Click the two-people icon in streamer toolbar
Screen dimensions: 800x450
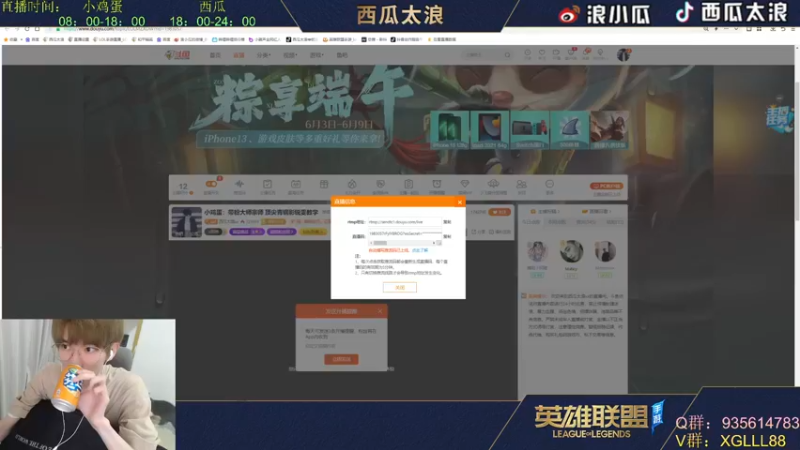click(521, 184)
